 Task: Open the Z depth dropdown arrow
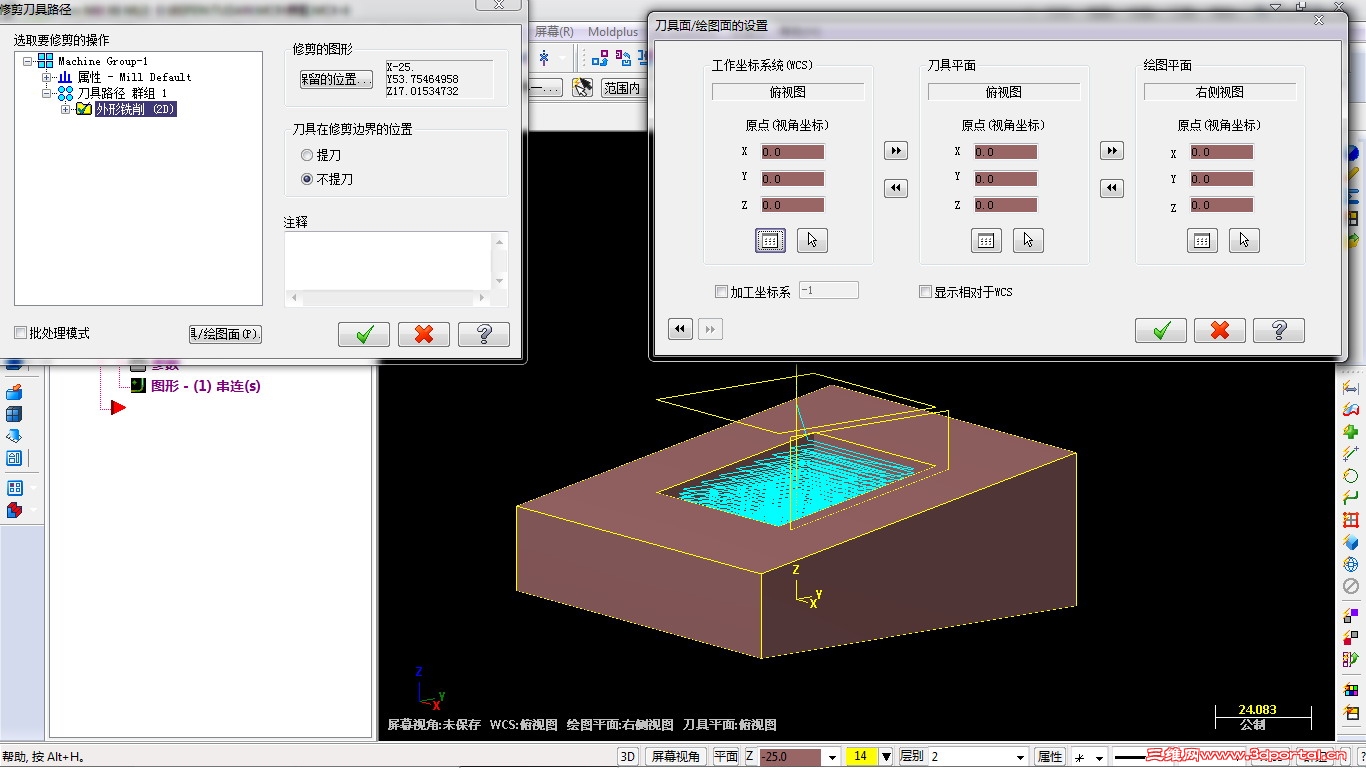coord(832,757)
